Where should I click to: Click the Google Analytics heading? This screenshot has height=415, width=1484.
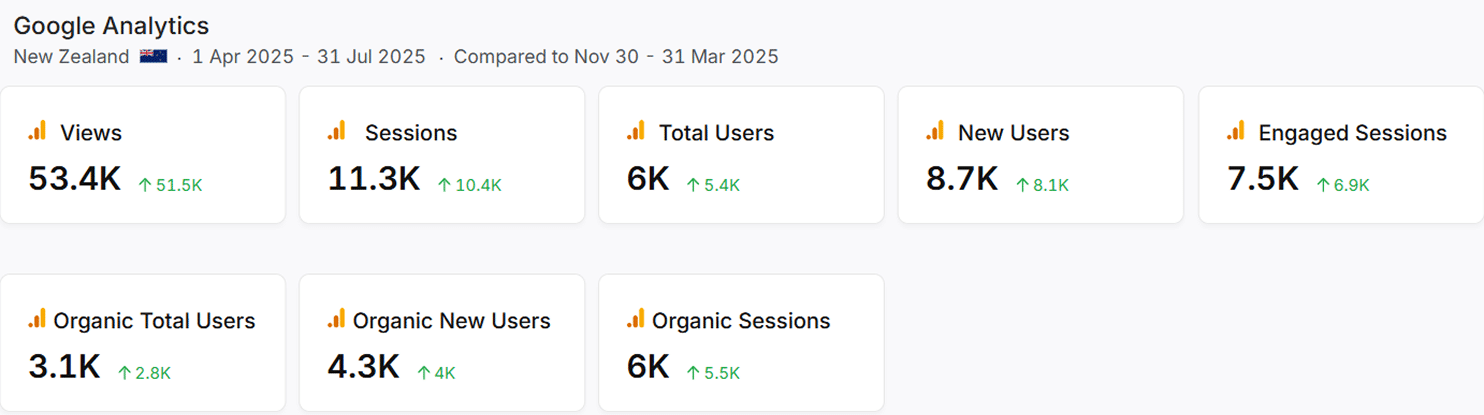point(111,26)
